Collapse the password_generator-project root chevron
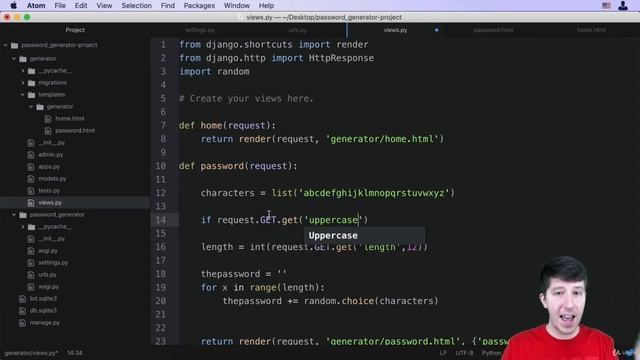Image resolution: width=640 pixels, height=360 pixels. [6, 45]
